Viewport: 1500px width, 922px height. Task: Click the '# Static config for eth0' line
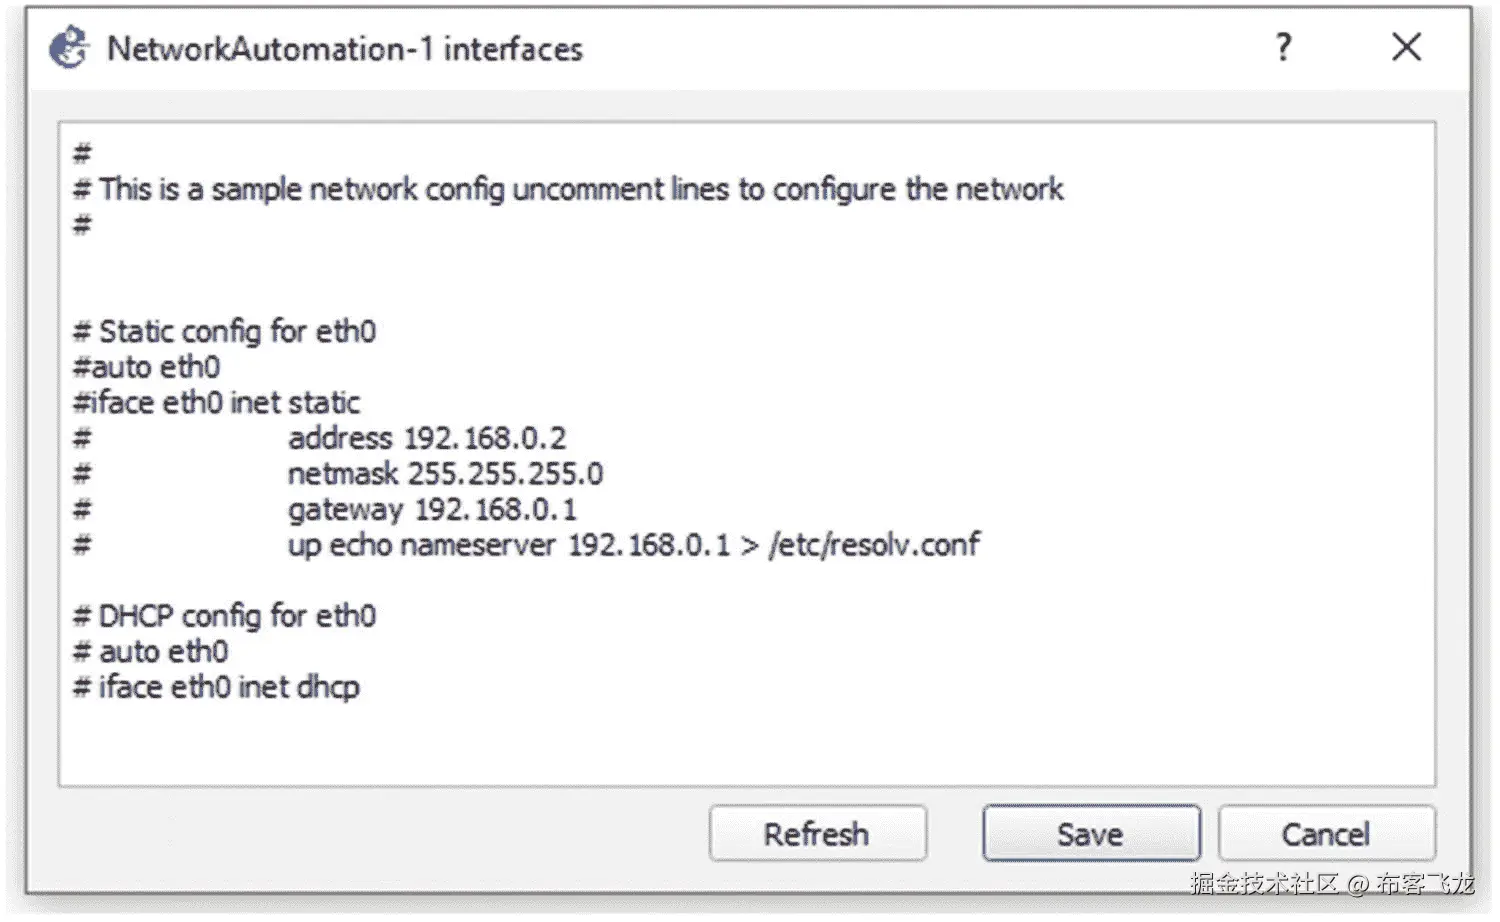click(236, 331)
